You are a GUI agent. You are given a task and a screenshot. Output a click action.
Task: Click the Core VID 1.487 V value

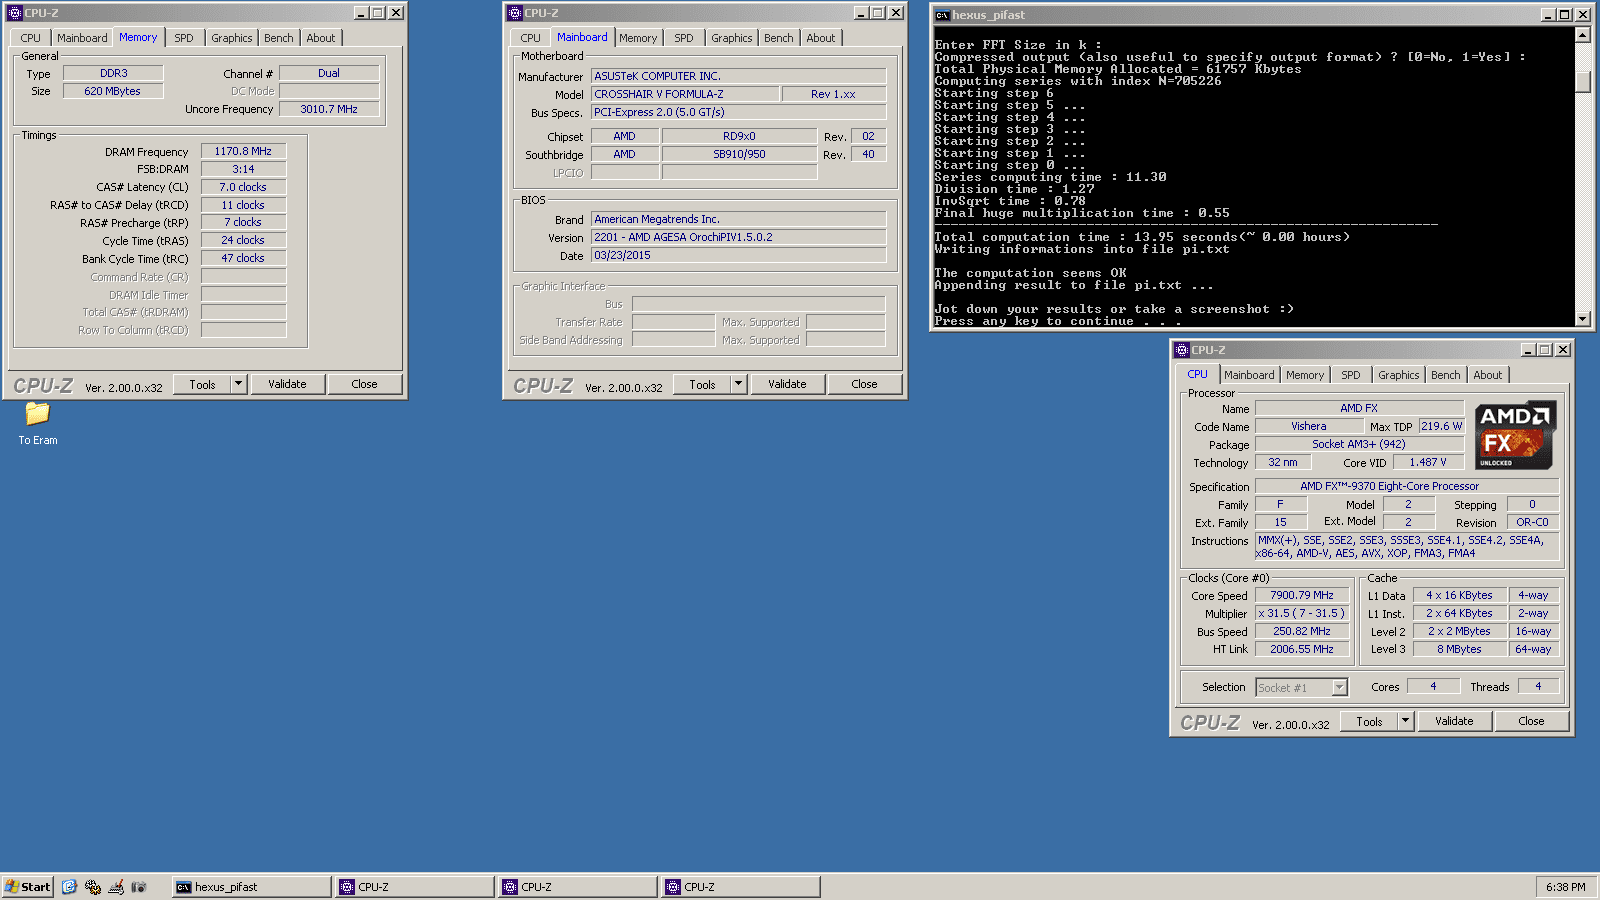[x=1428, y=462]
